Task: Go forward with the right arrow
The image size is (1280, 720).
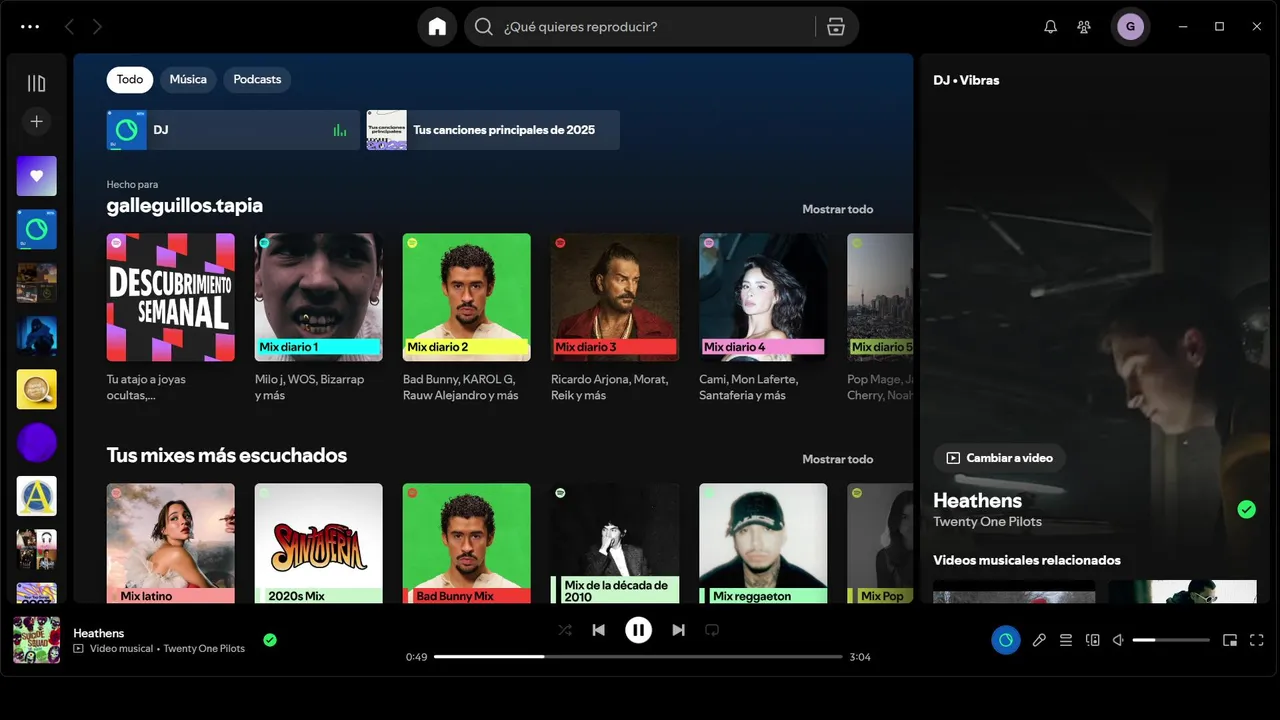Action: pyautogui.click(x=97, y=27)
